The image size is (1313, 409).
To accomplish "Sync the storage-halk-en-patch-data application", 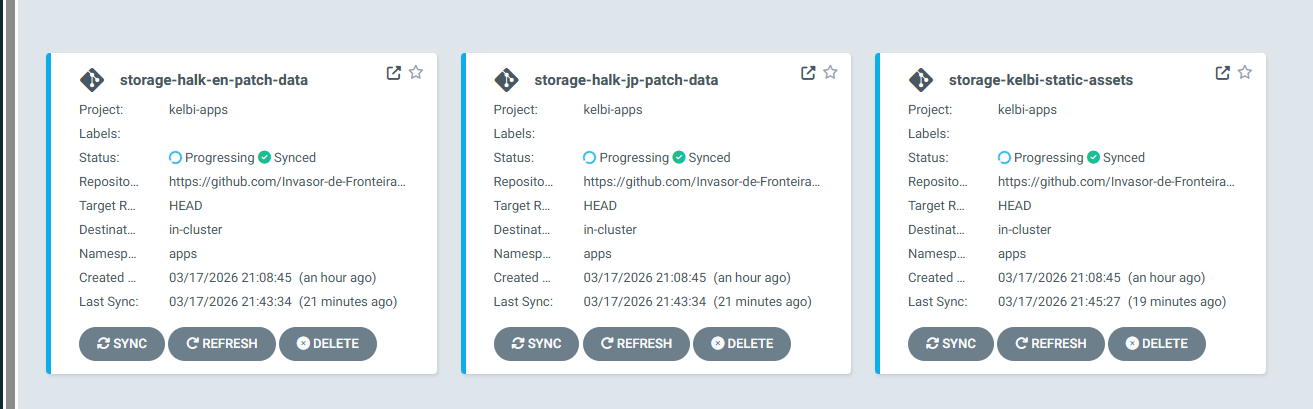I will (122, 343).
